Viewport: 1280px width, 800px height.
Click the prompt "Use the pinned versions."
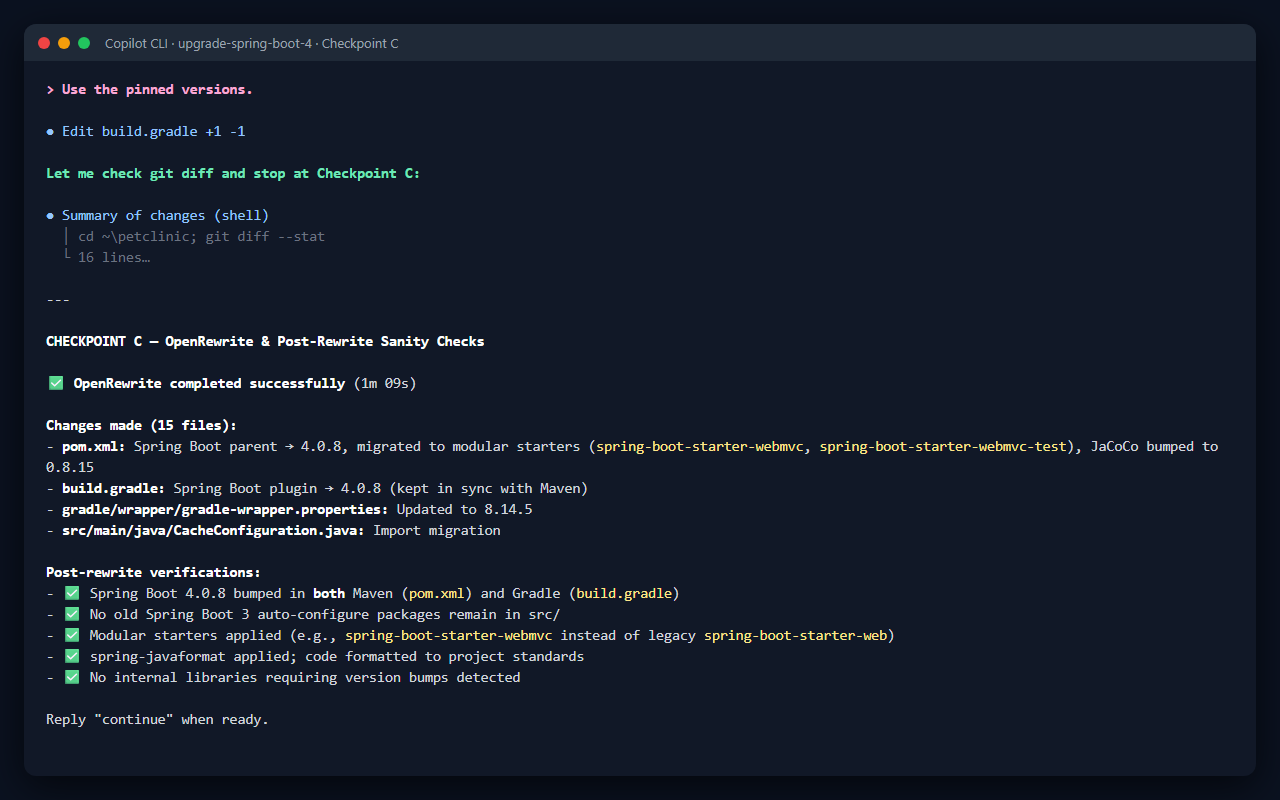tap(157, 90)
